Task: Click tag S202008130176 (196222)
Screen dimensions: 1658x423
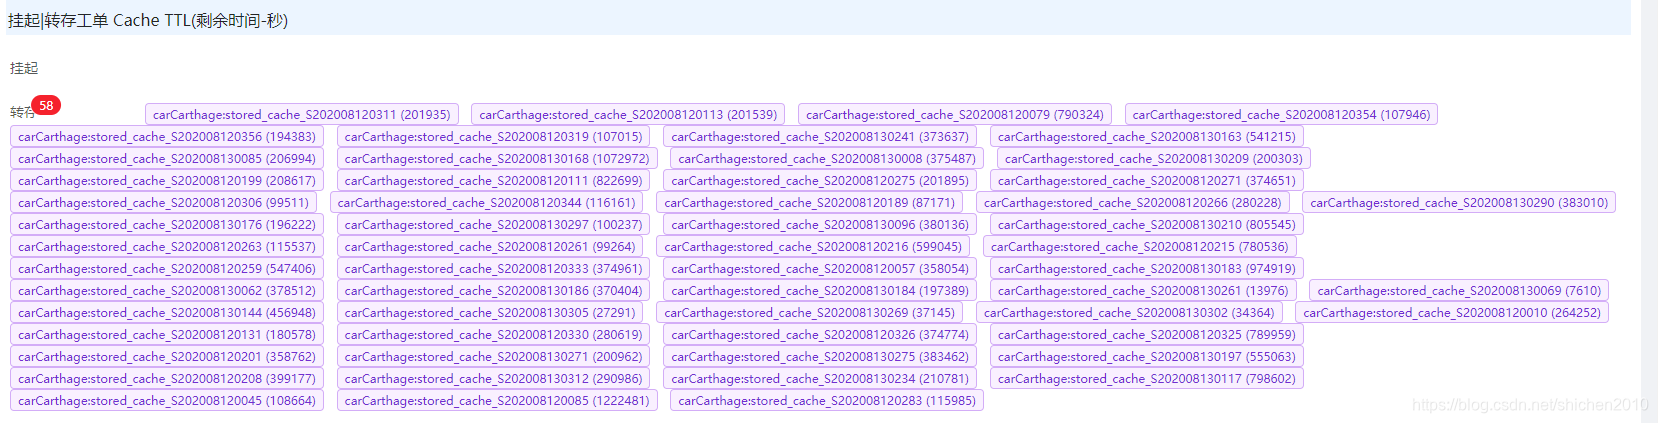Action: 167,225
